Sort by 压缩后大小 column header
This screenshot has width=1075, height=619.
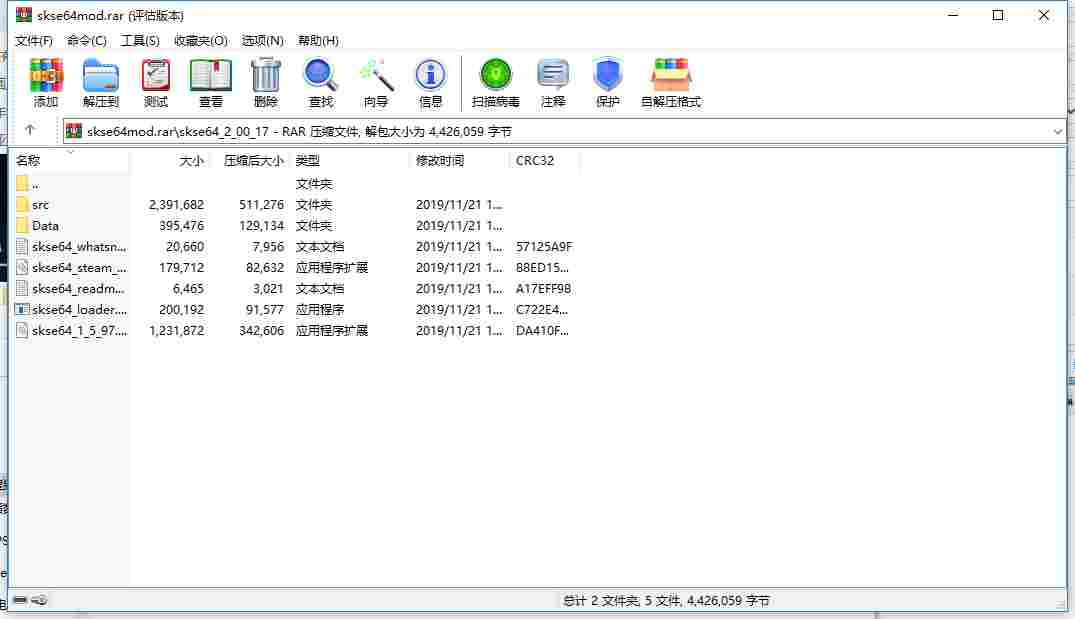252,160
